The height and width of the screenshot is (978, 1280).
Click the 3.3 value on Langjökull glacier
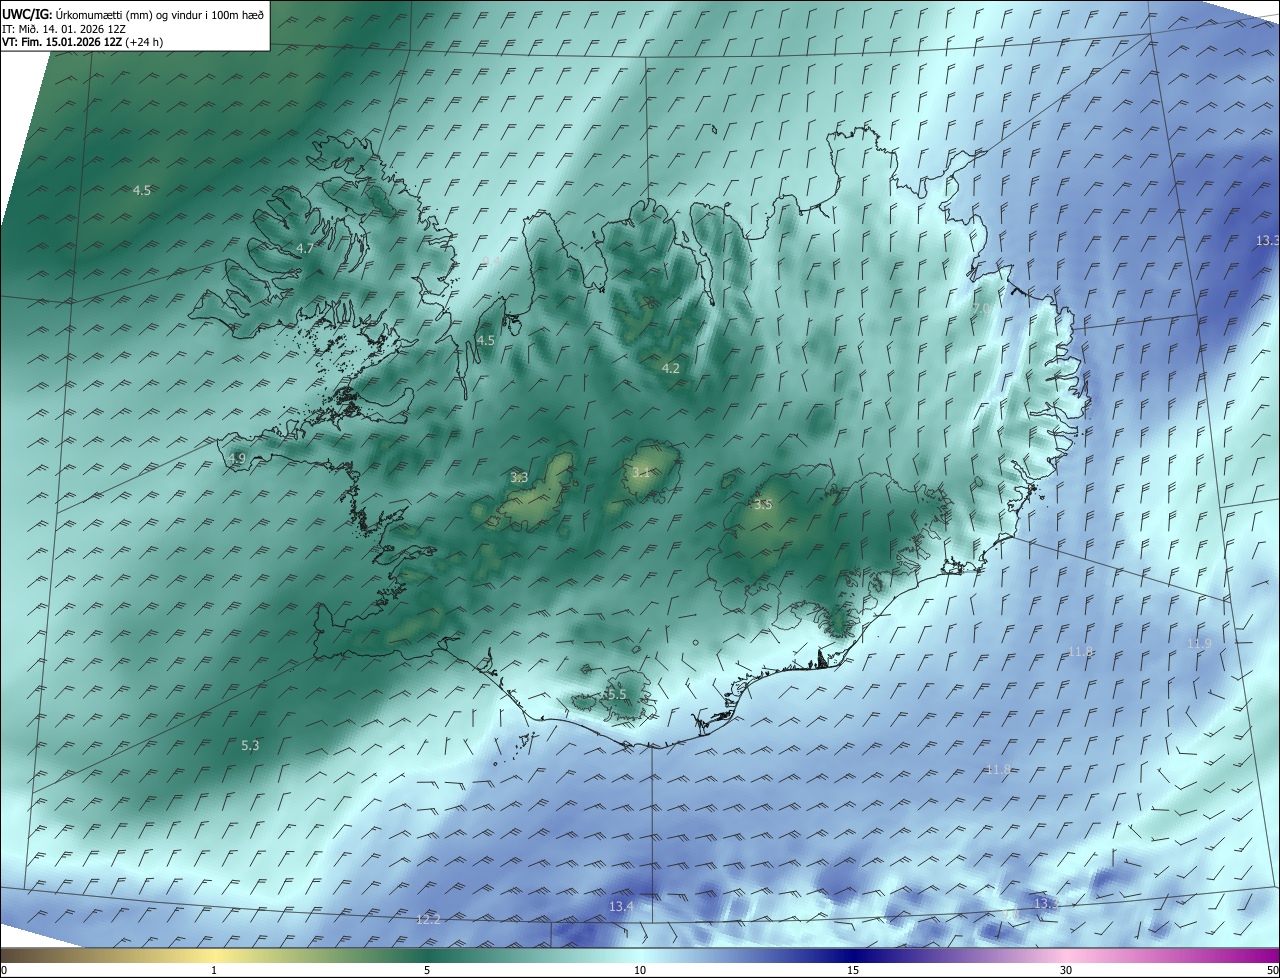point(519,477)
